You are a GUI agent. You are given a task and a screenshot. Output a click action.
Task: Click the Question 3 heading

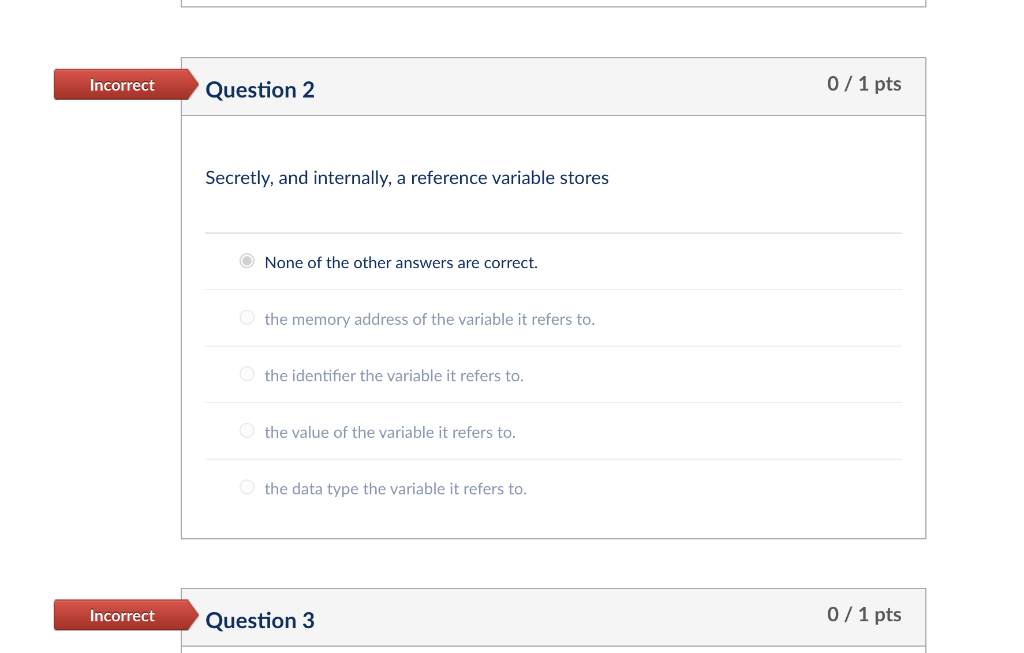[260, 620]
